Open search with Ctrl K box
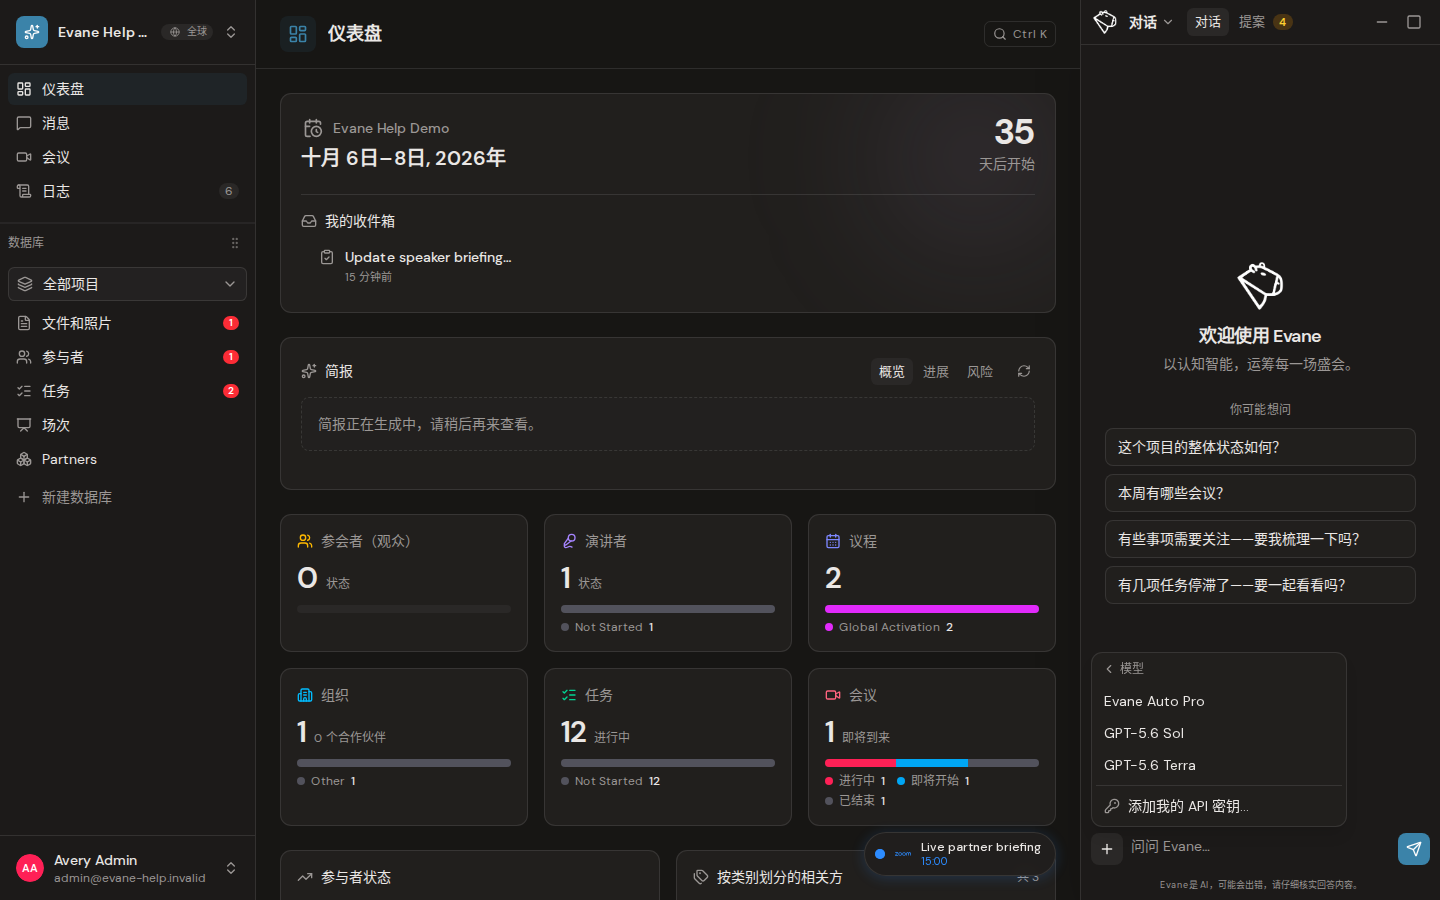The width and height of the screenshot is (1440, 900). 1020,34
